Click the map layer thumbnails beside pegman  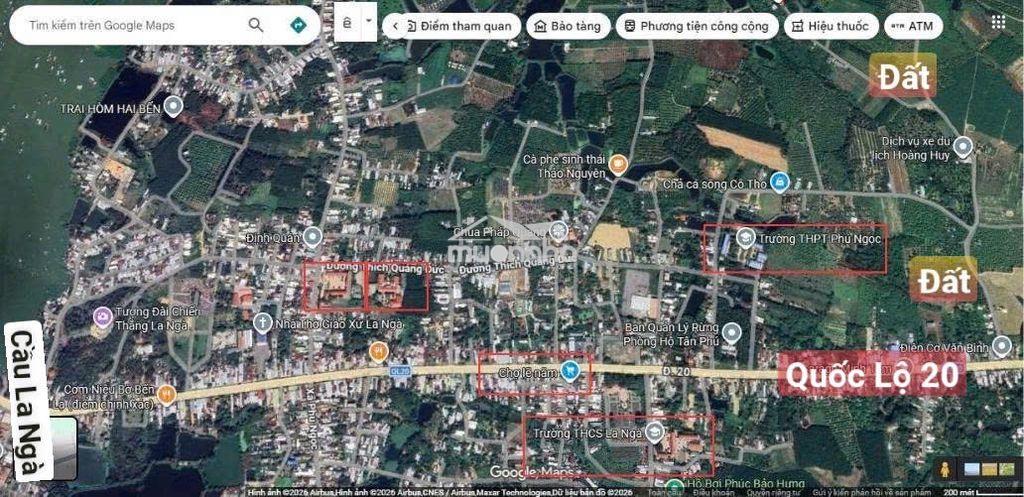[x=989, y=469]
